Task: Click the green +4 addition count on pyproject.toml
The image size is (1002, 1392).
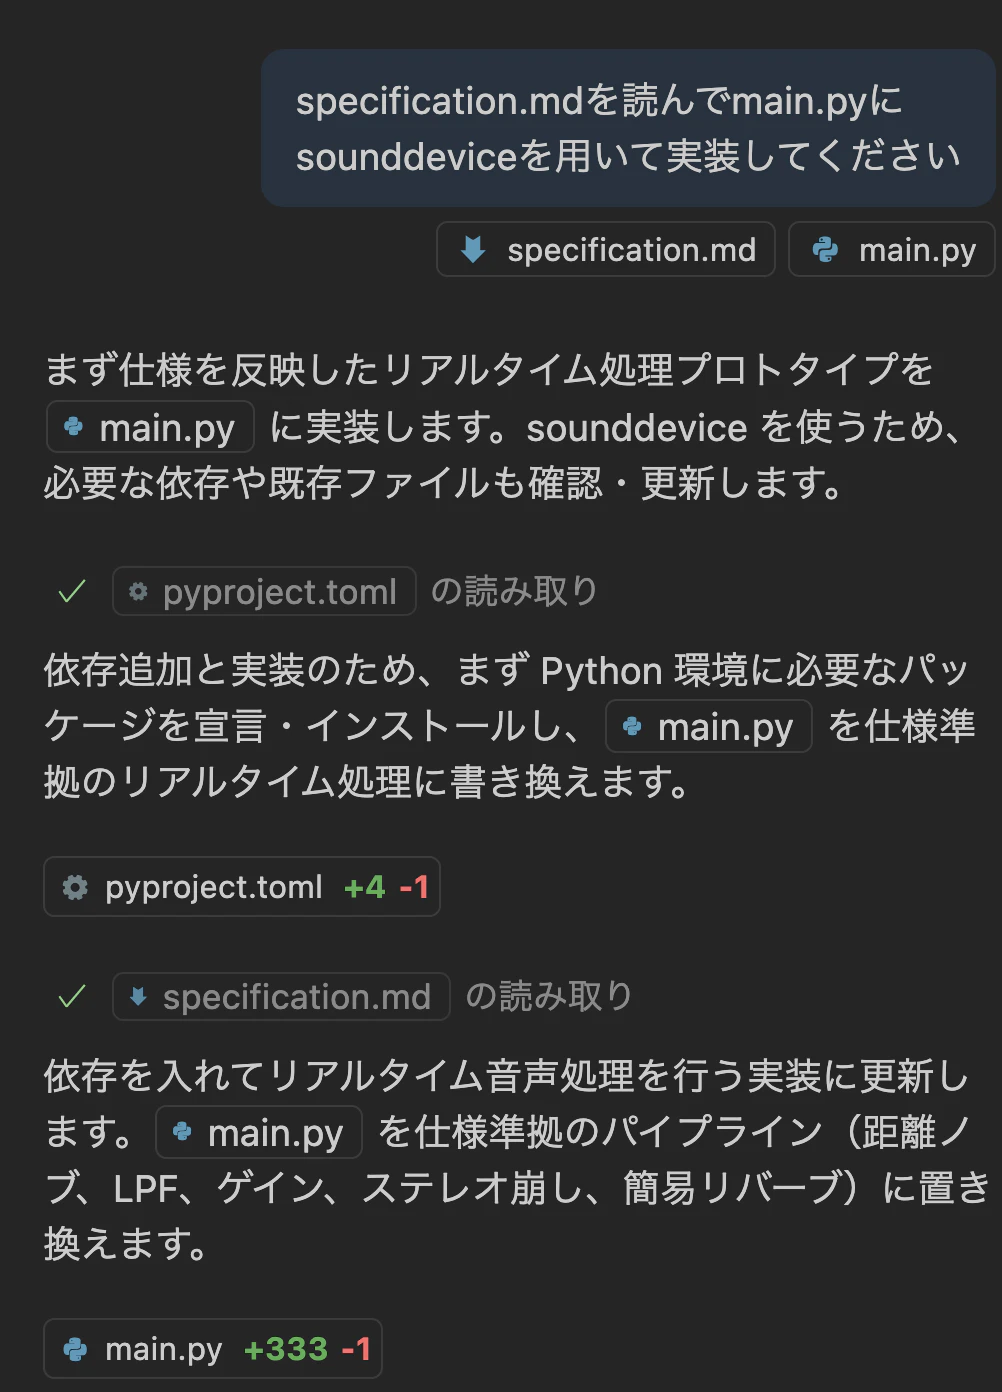Action: [x=364, y=886]
